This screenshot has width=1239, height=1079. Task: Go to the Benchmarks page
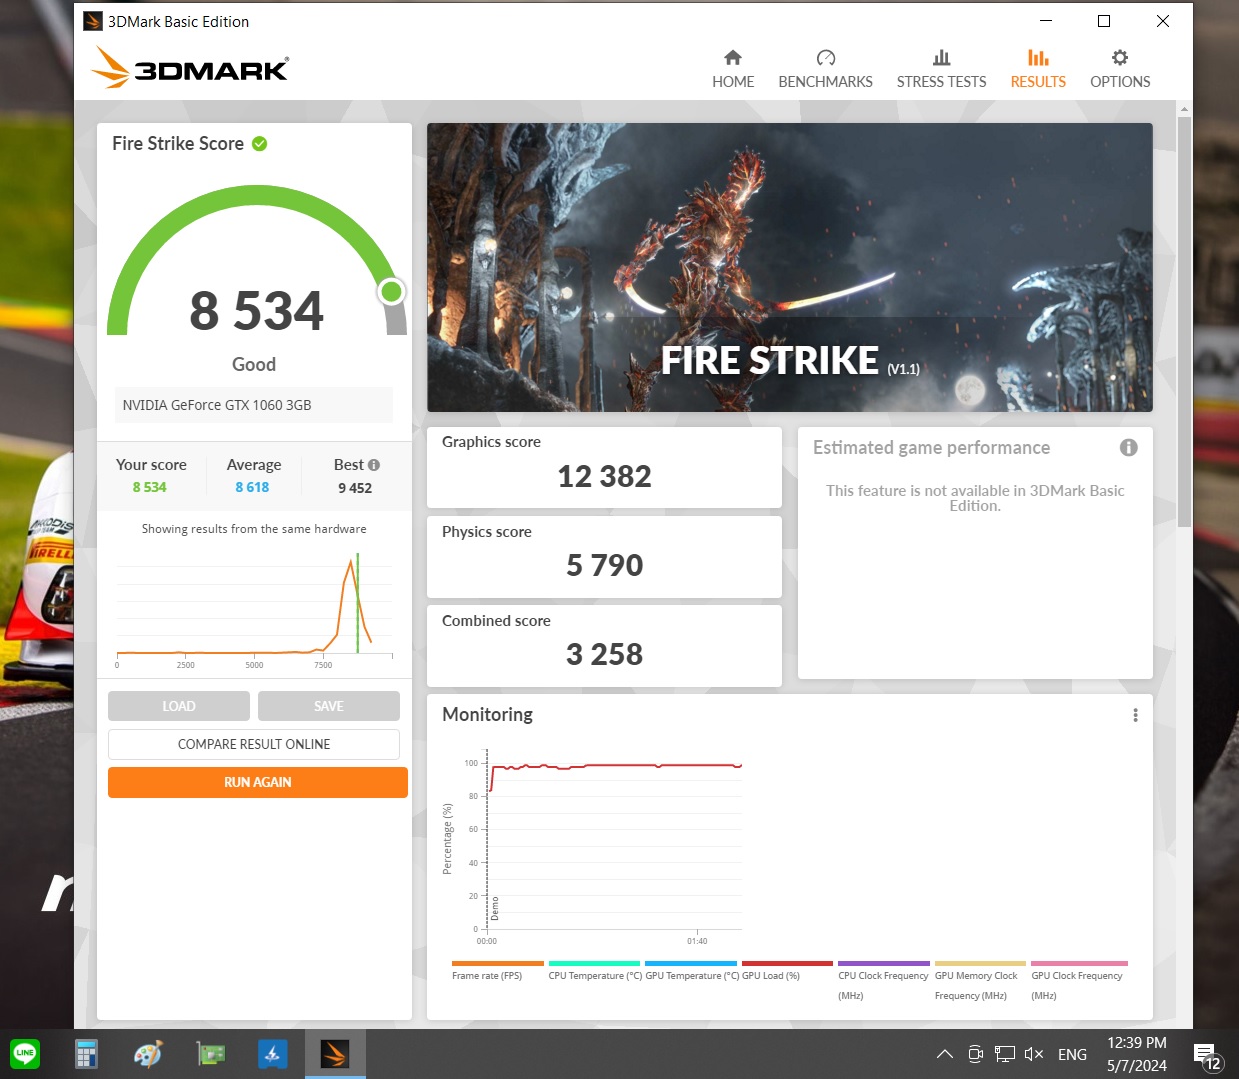coord(825,69)
